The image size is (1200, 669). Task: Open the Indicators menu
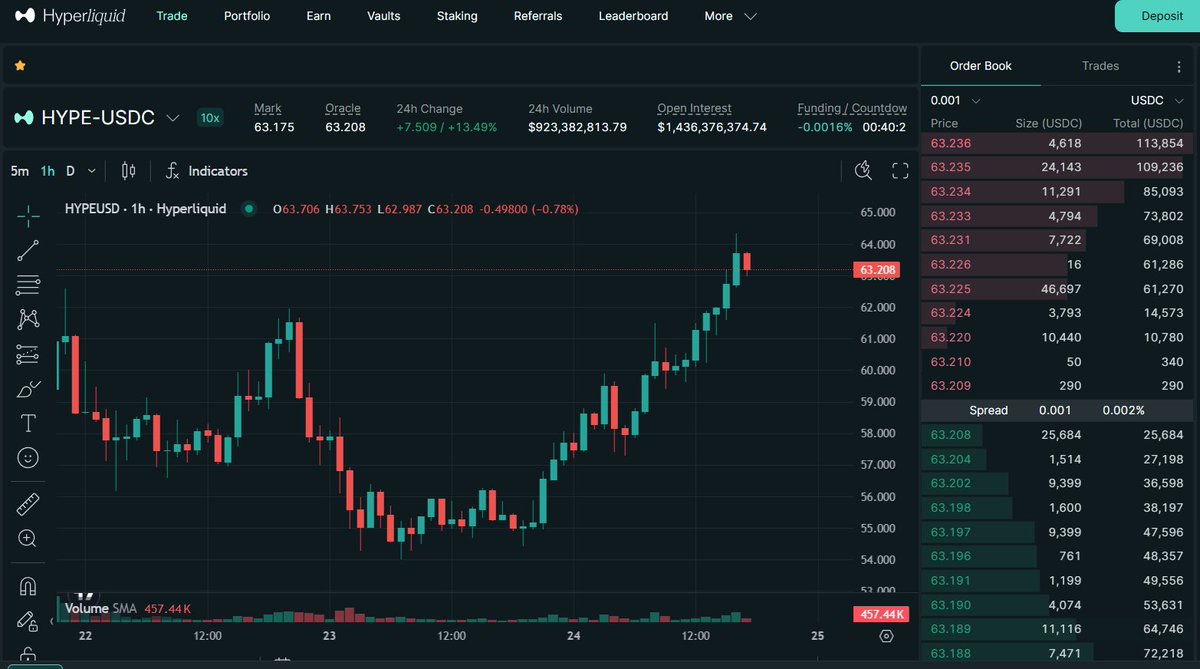[206, 171]
